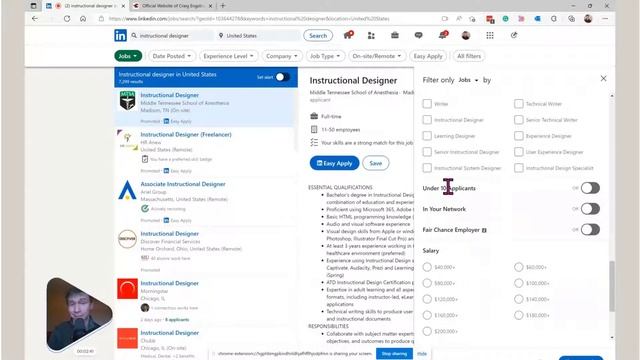The width and height of the screenshot is (640, 360).
Task: Enable the In Your Network toggle
Action: tap(590, 209)
